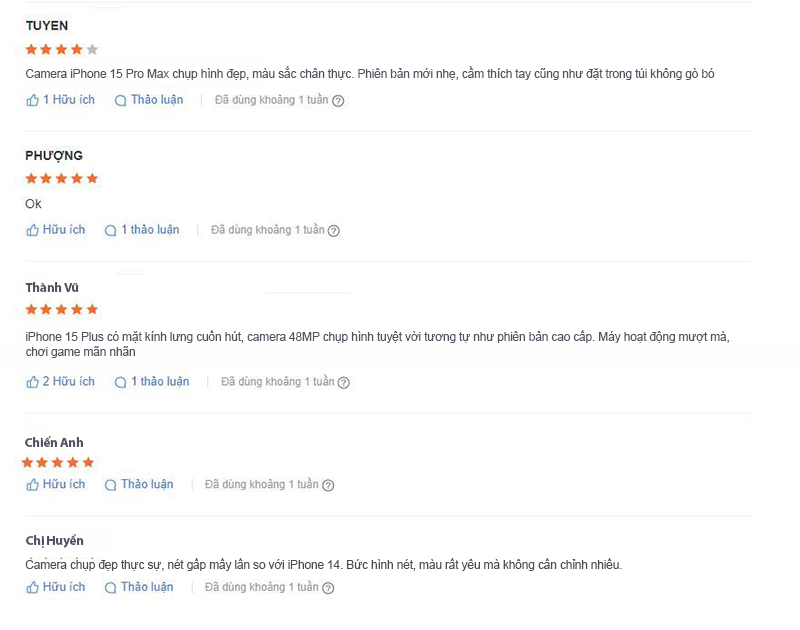Mark TUYEN's review as helpful via '1 Hữu ích'
The image size is (800, 630).
(x=68, y=100)
